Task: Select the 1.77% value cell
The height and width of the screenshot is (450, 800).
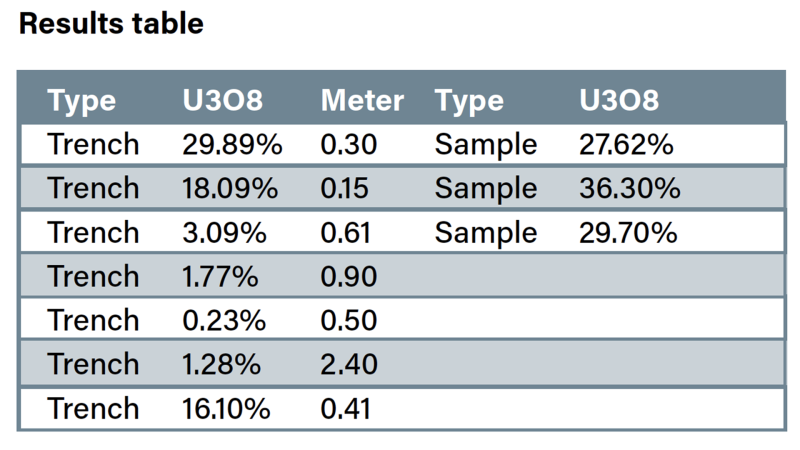Action: click(x=223, y=276)
